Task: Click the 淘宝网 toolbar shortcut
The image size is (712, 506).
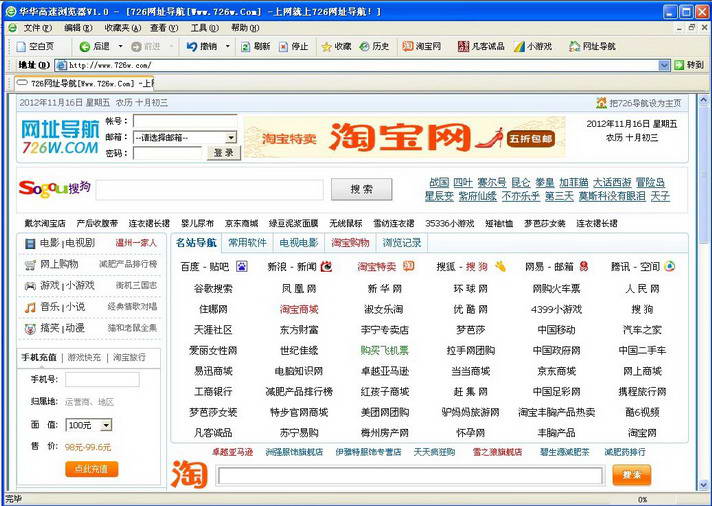Action: (422, 46)
